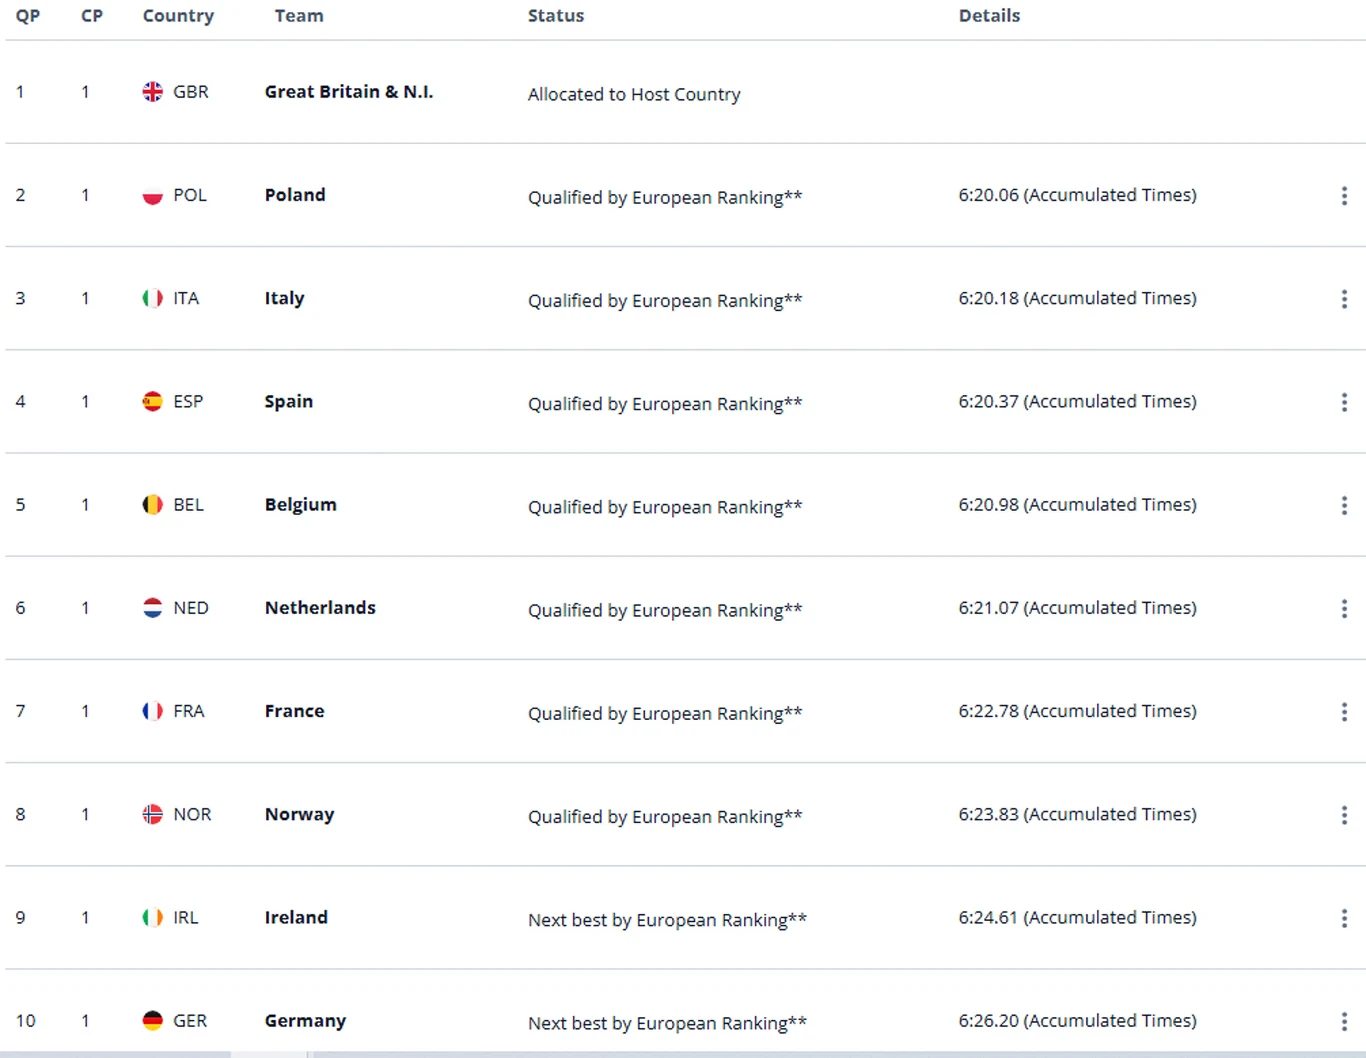1366x1058 pixels.
Task: Open the three-dot menu for Ireland row
Action: [1344, 918]
